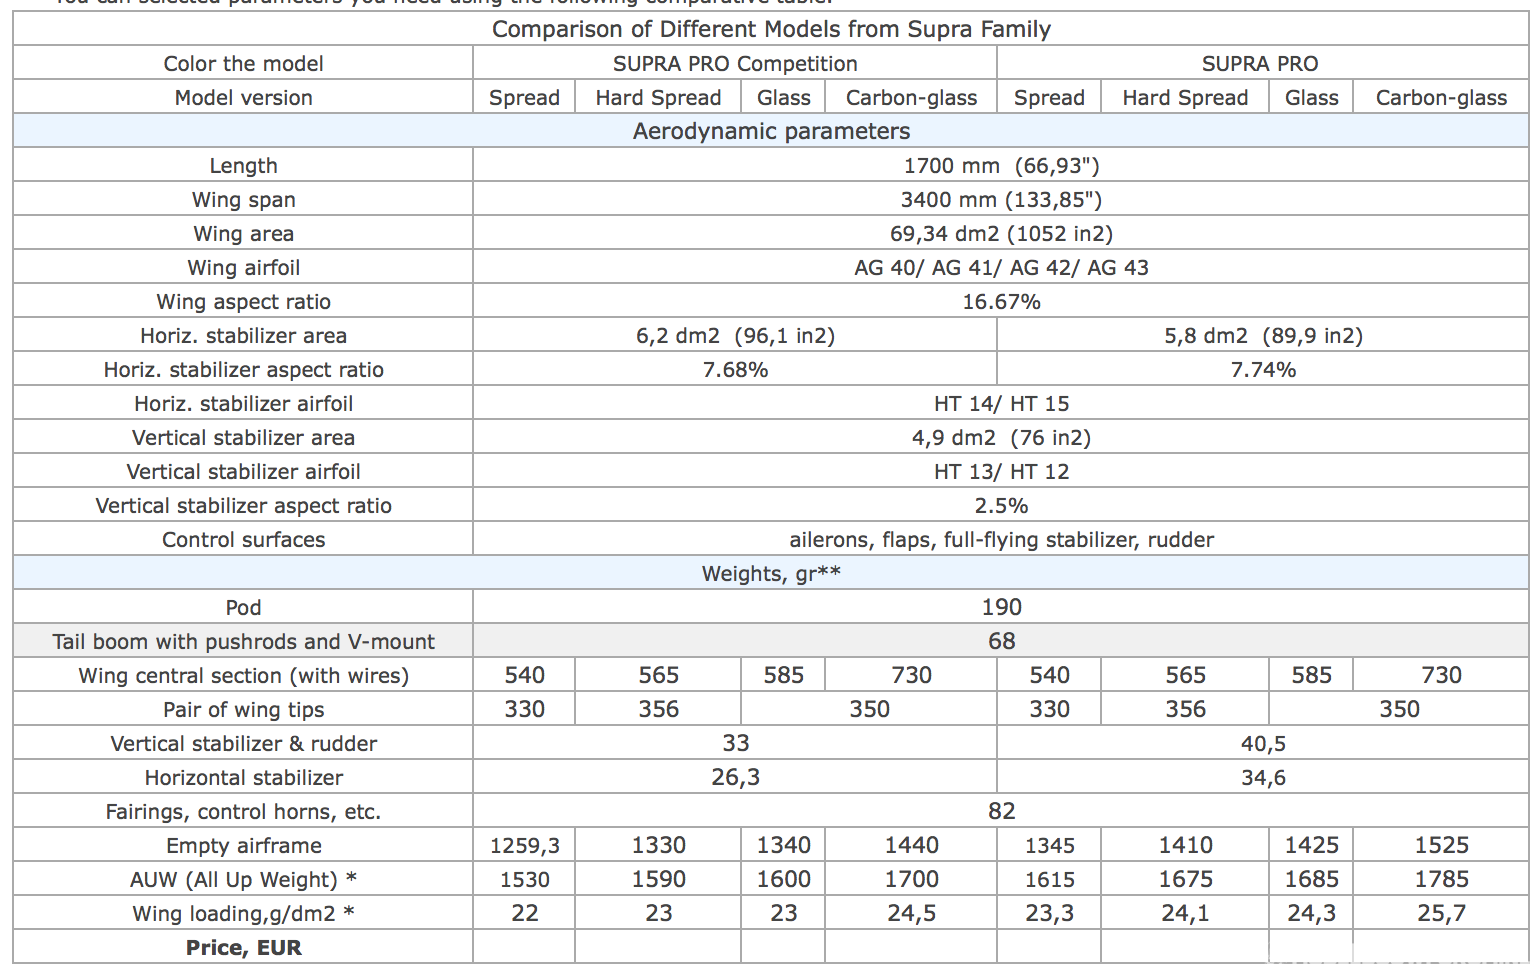Click the AUW value '1530'
The width and height of the screenshot is (1540, 978).
pos(524,879)
